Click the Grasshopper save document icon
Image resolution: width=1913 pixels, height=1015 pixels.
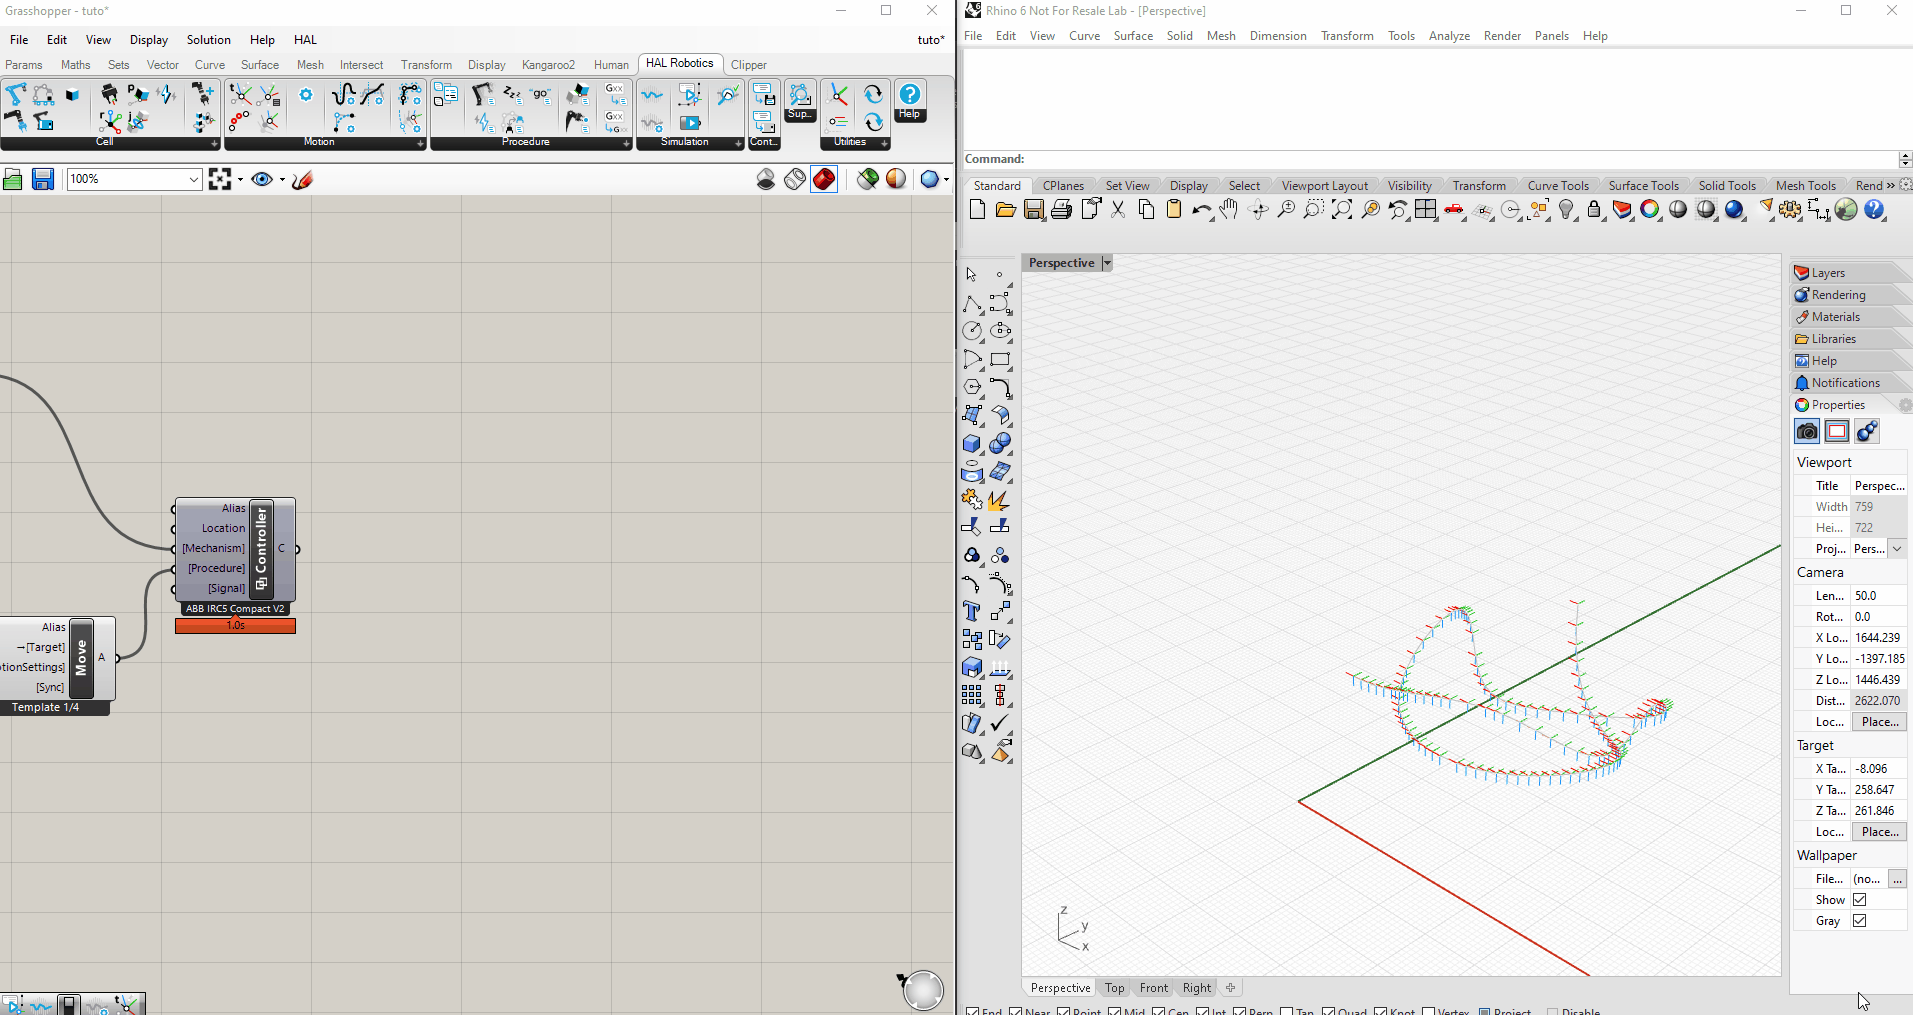pyautogui.click(x=42, y=179)
